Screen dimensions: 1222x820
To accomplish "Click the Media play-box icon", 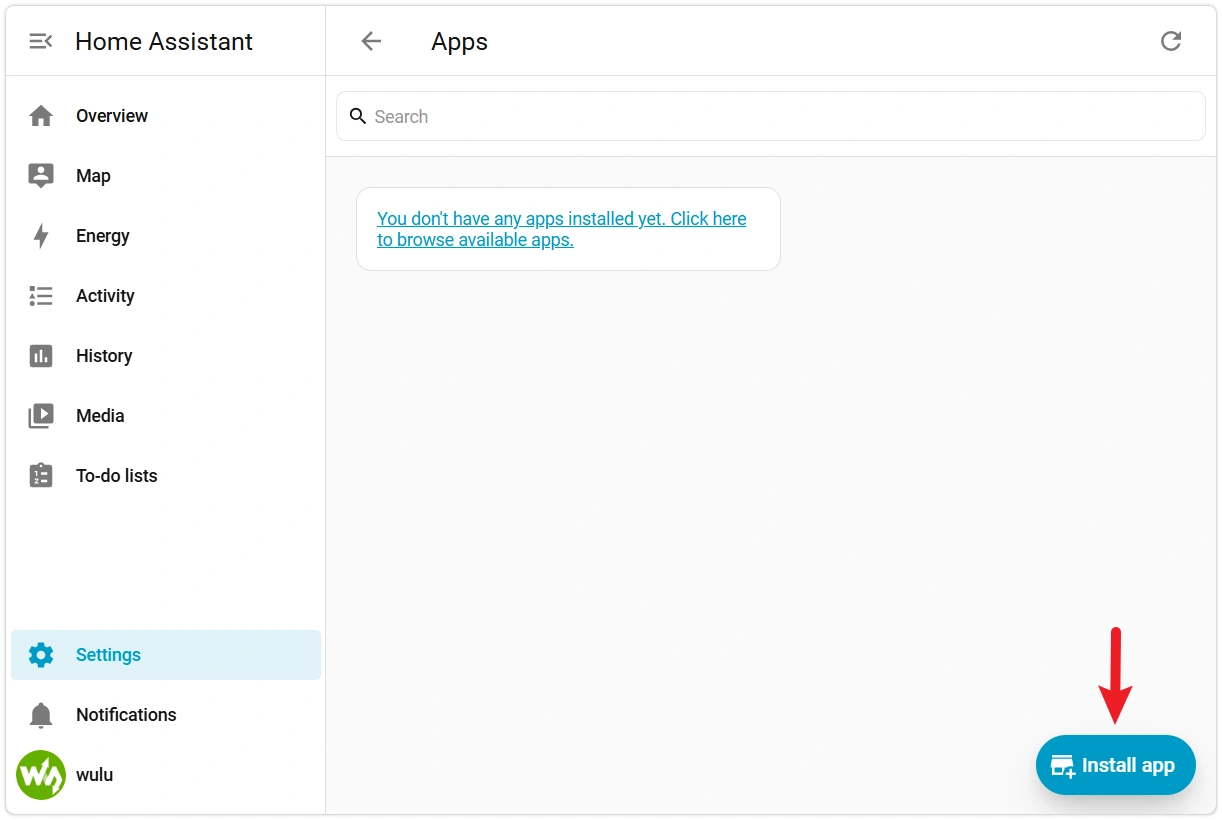I will point(41,416).
